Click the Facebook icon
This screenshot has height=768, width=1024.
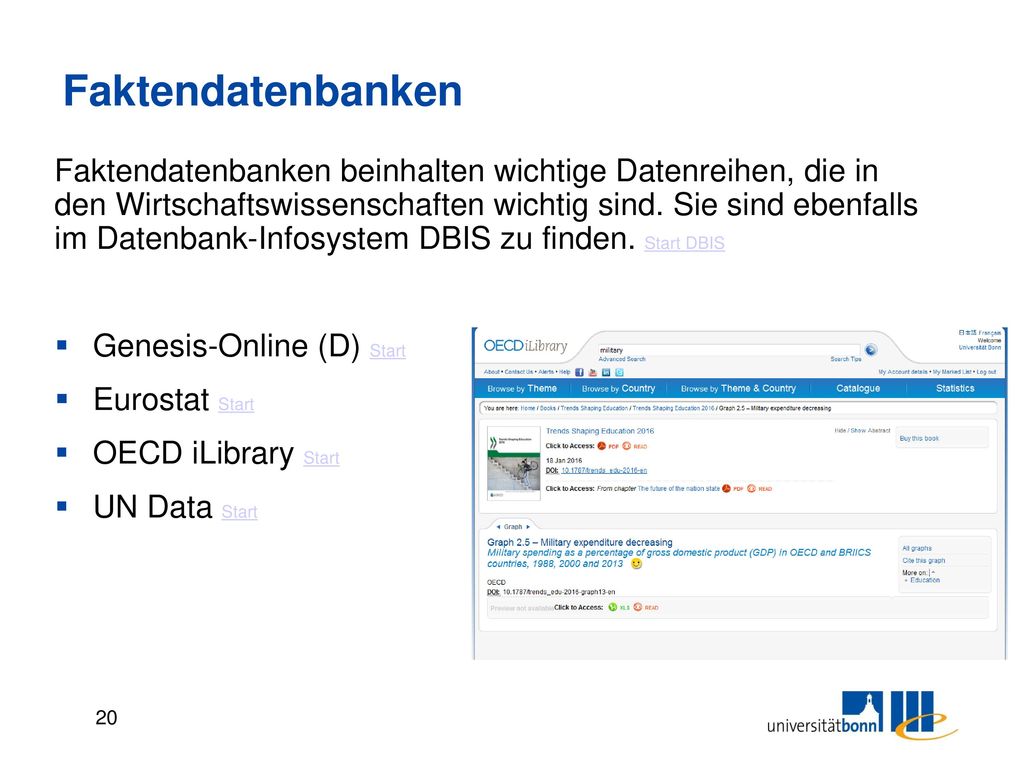click(x=579, y=372)
